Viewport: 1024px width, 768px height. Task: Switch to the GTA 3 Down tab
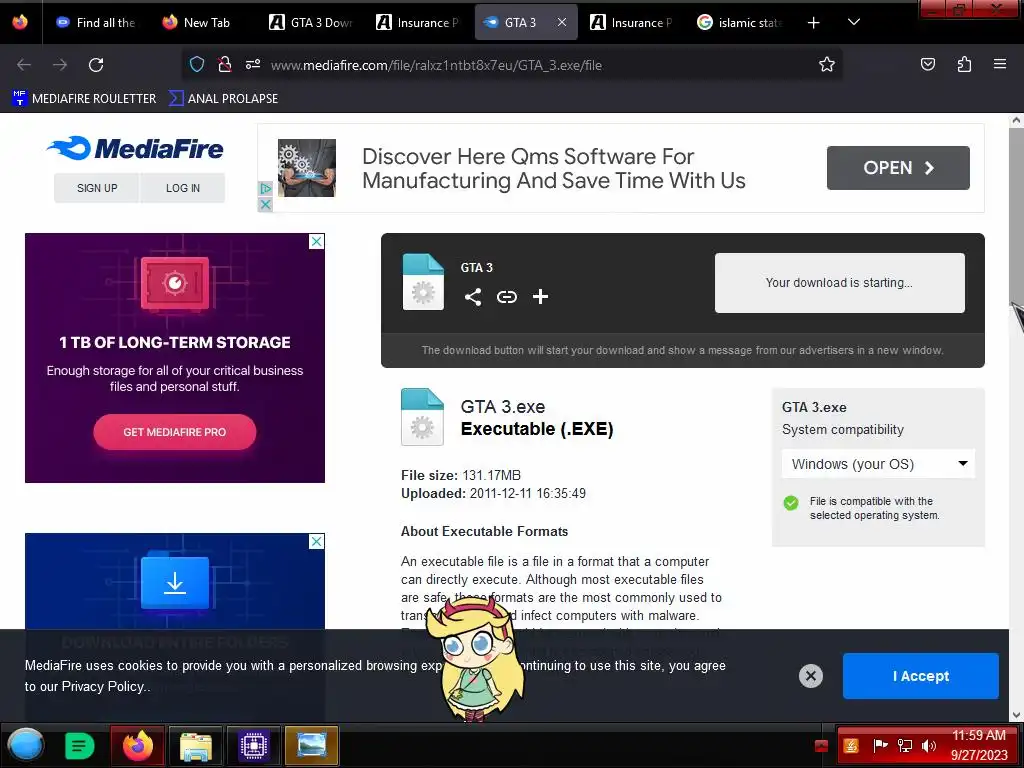click(312, 22)
